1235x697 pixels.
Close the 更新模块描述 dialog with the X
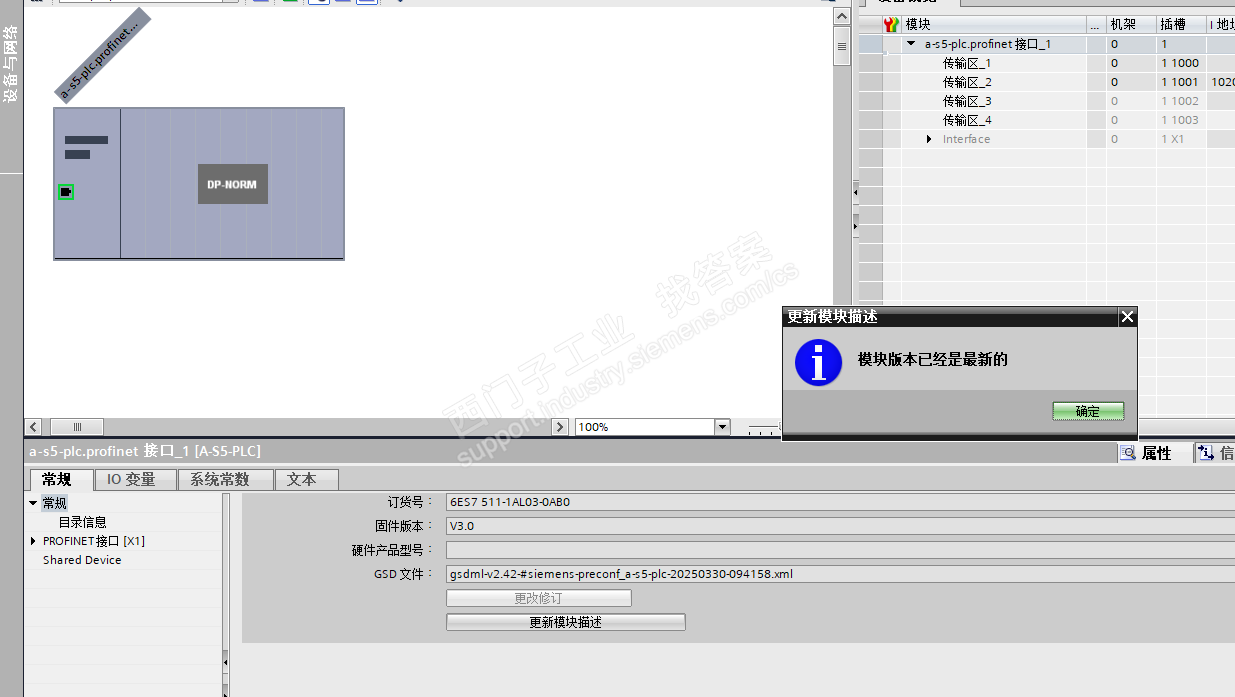point(1127,317)
